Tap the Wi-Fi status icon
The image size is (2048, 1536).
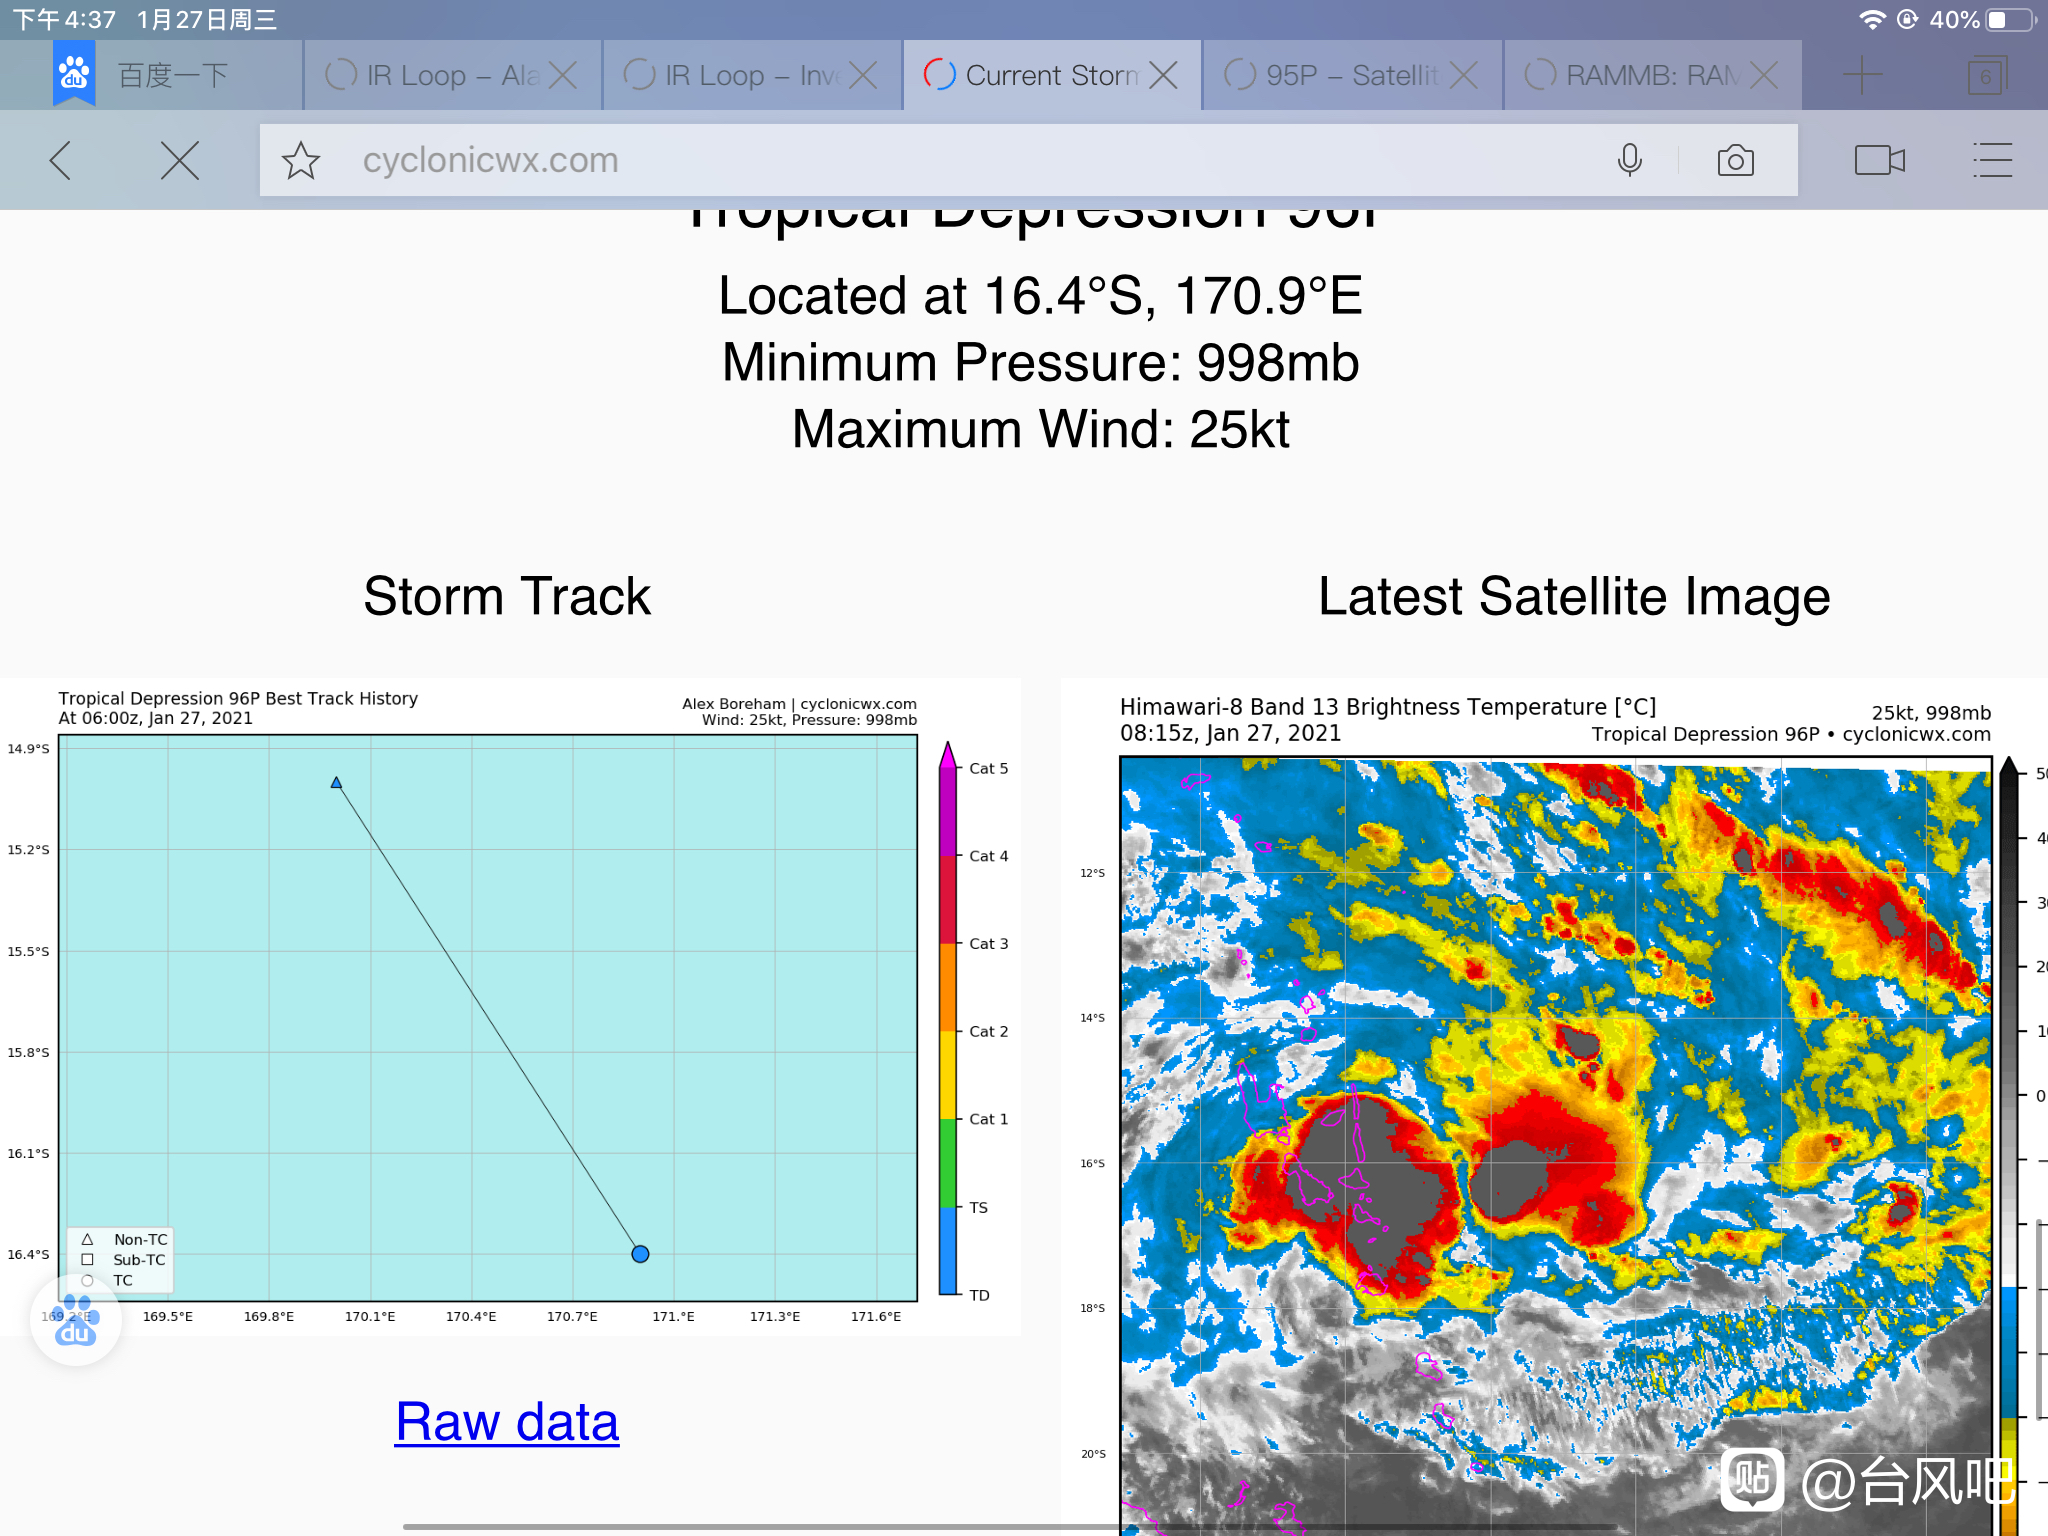1872,19
